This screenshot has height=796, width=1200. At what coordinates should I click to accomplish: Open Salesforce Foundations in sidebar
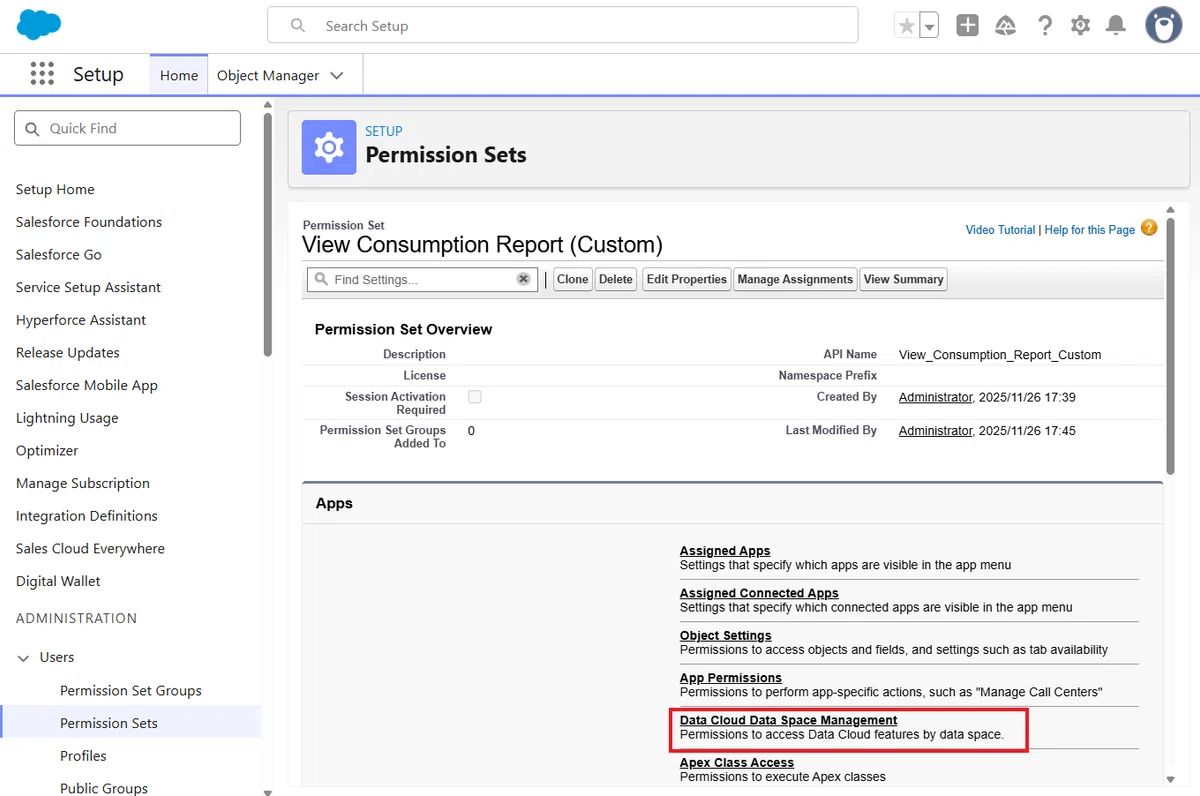click(x=89, y=222)
